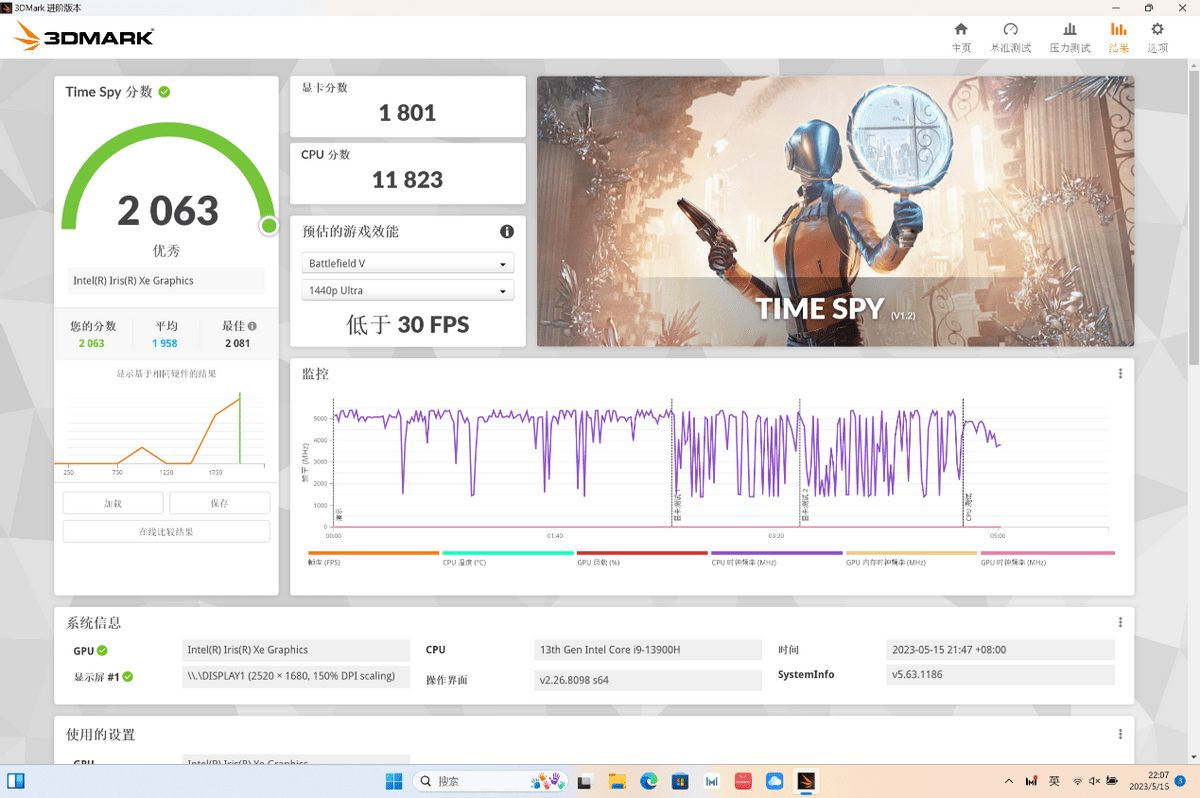Show hidden system tray icons
Screen dimensions: 1200x798
(x=1007, y=781)
